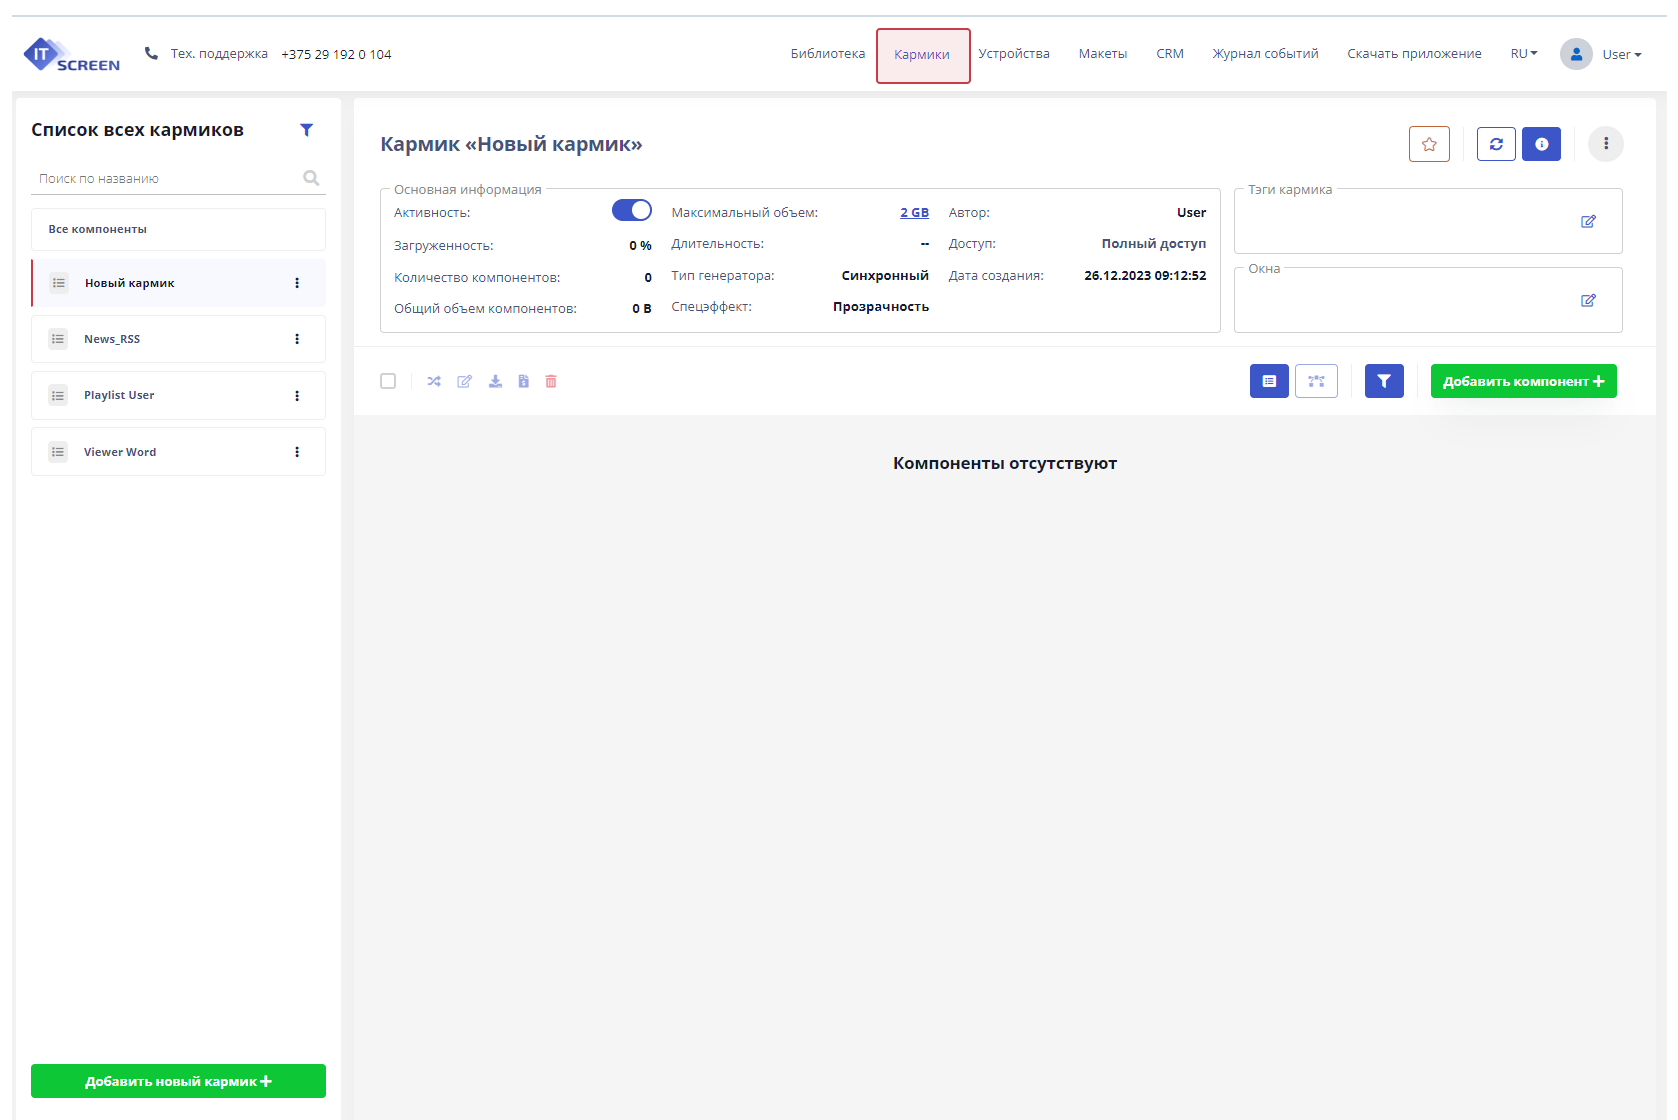Expand the User account menu
Screen dimensions: 1678x1120
tap(1620, 54)
